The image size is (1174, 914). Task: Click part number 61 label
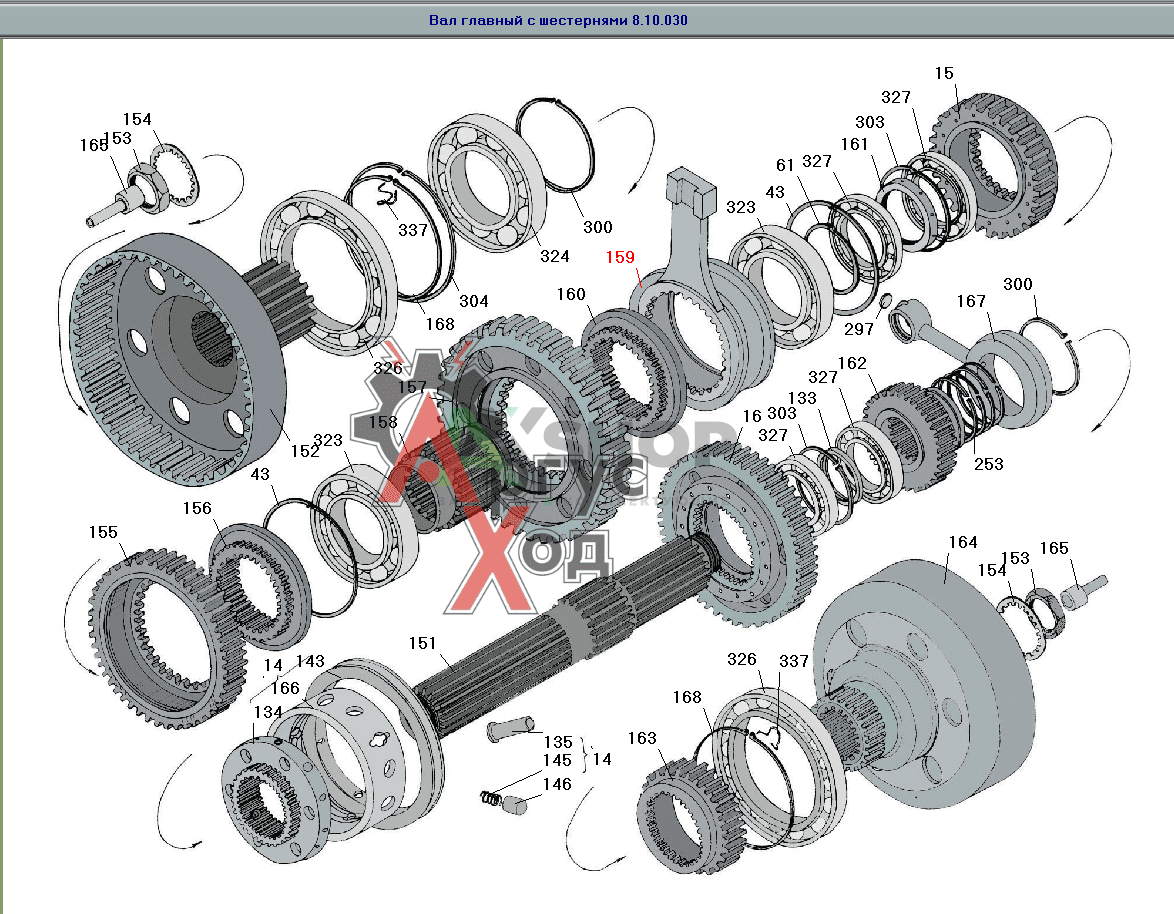784,165
